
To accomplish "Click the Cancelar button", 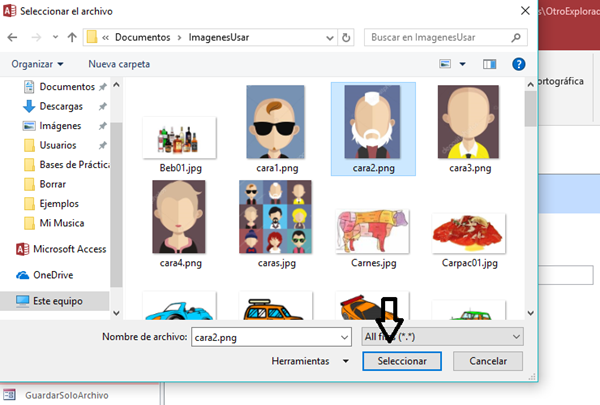I will (488, 361).
